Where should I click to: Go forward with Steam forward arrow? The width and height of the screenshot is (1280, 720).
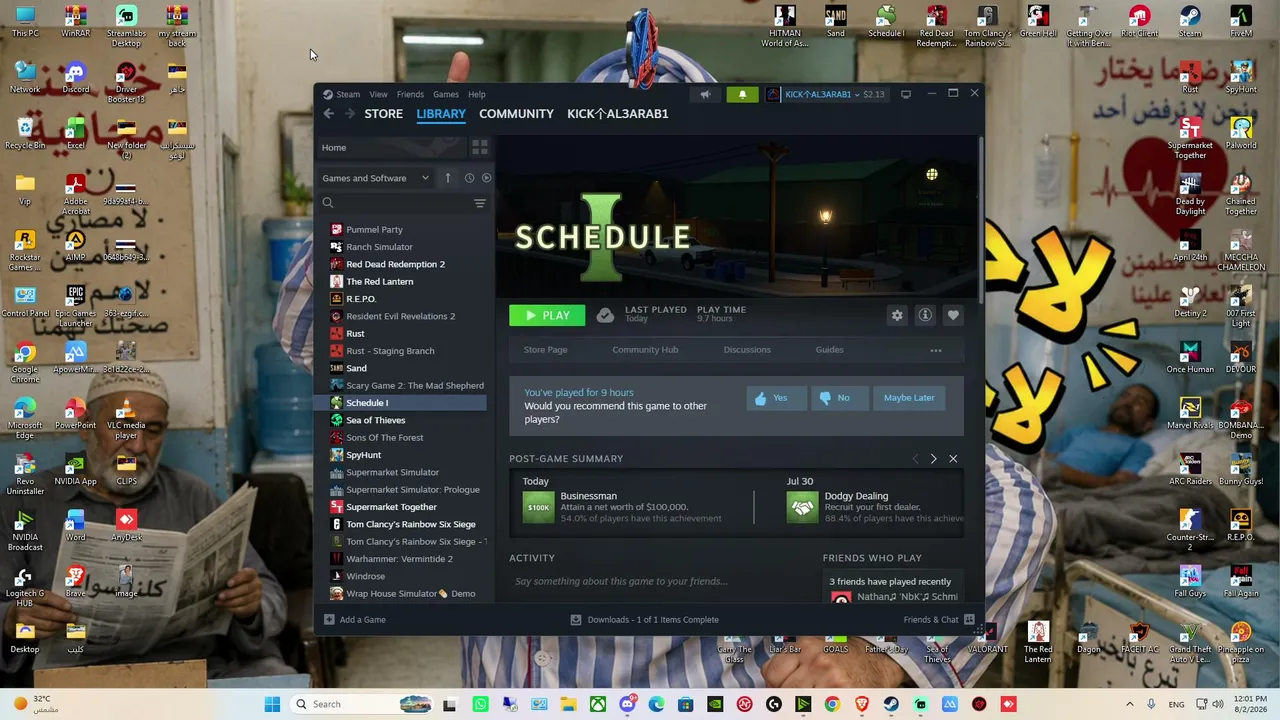pyautogui.click(x=349, y=114)
